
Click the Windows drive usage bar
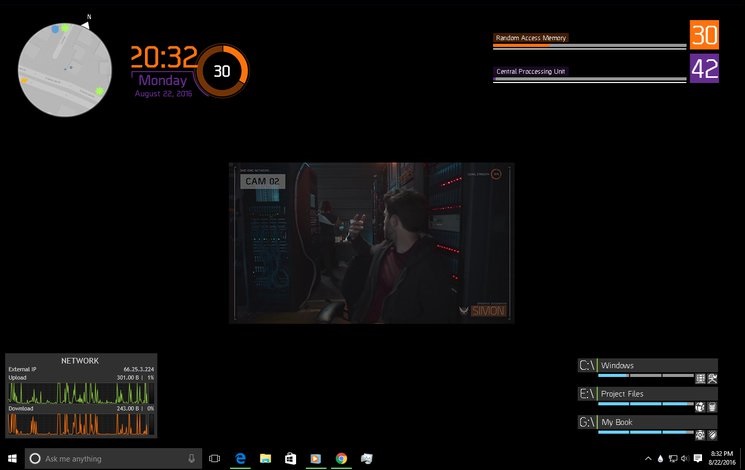pyautogui.click(x=646, y=375)
